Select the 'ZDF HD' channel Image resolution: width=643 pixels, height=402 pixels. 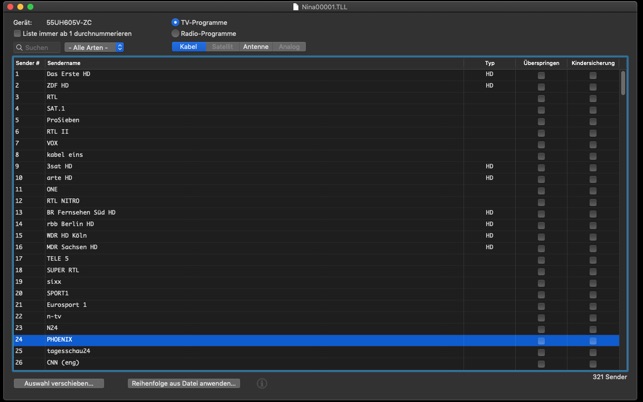[316, 85]
